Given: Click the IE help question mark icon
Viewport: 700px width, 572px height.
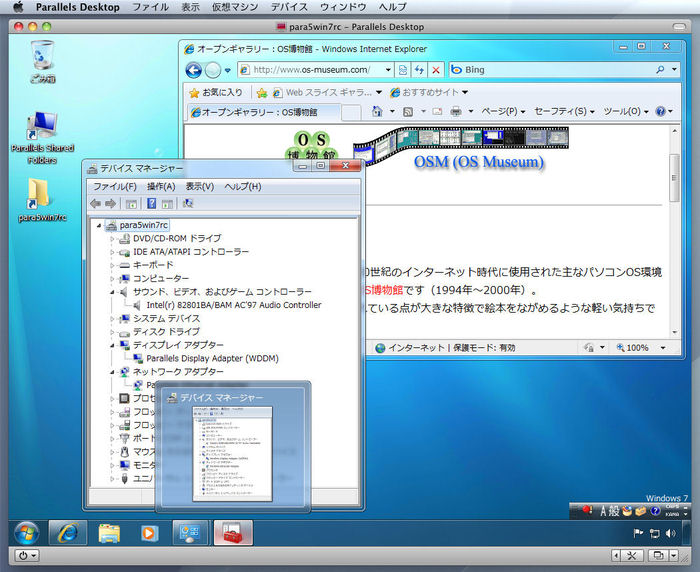Looking at the screenshot, I should (660, 111).
